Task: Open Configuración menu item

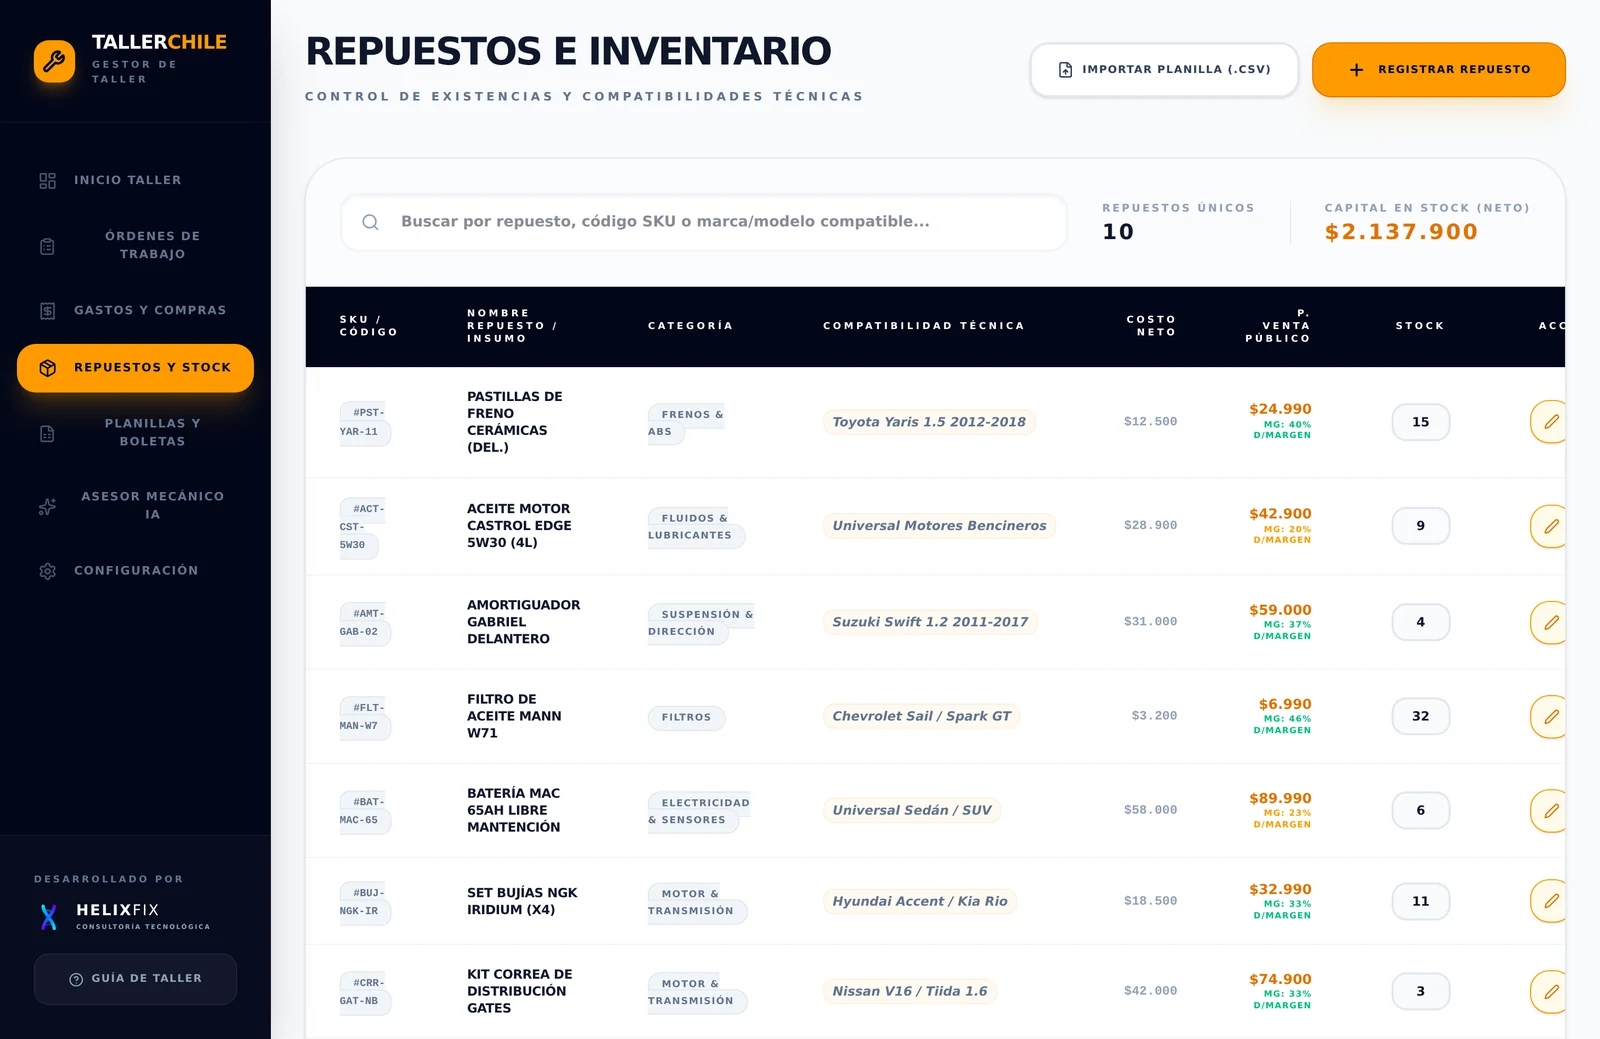Action: (x=135, y=570)
